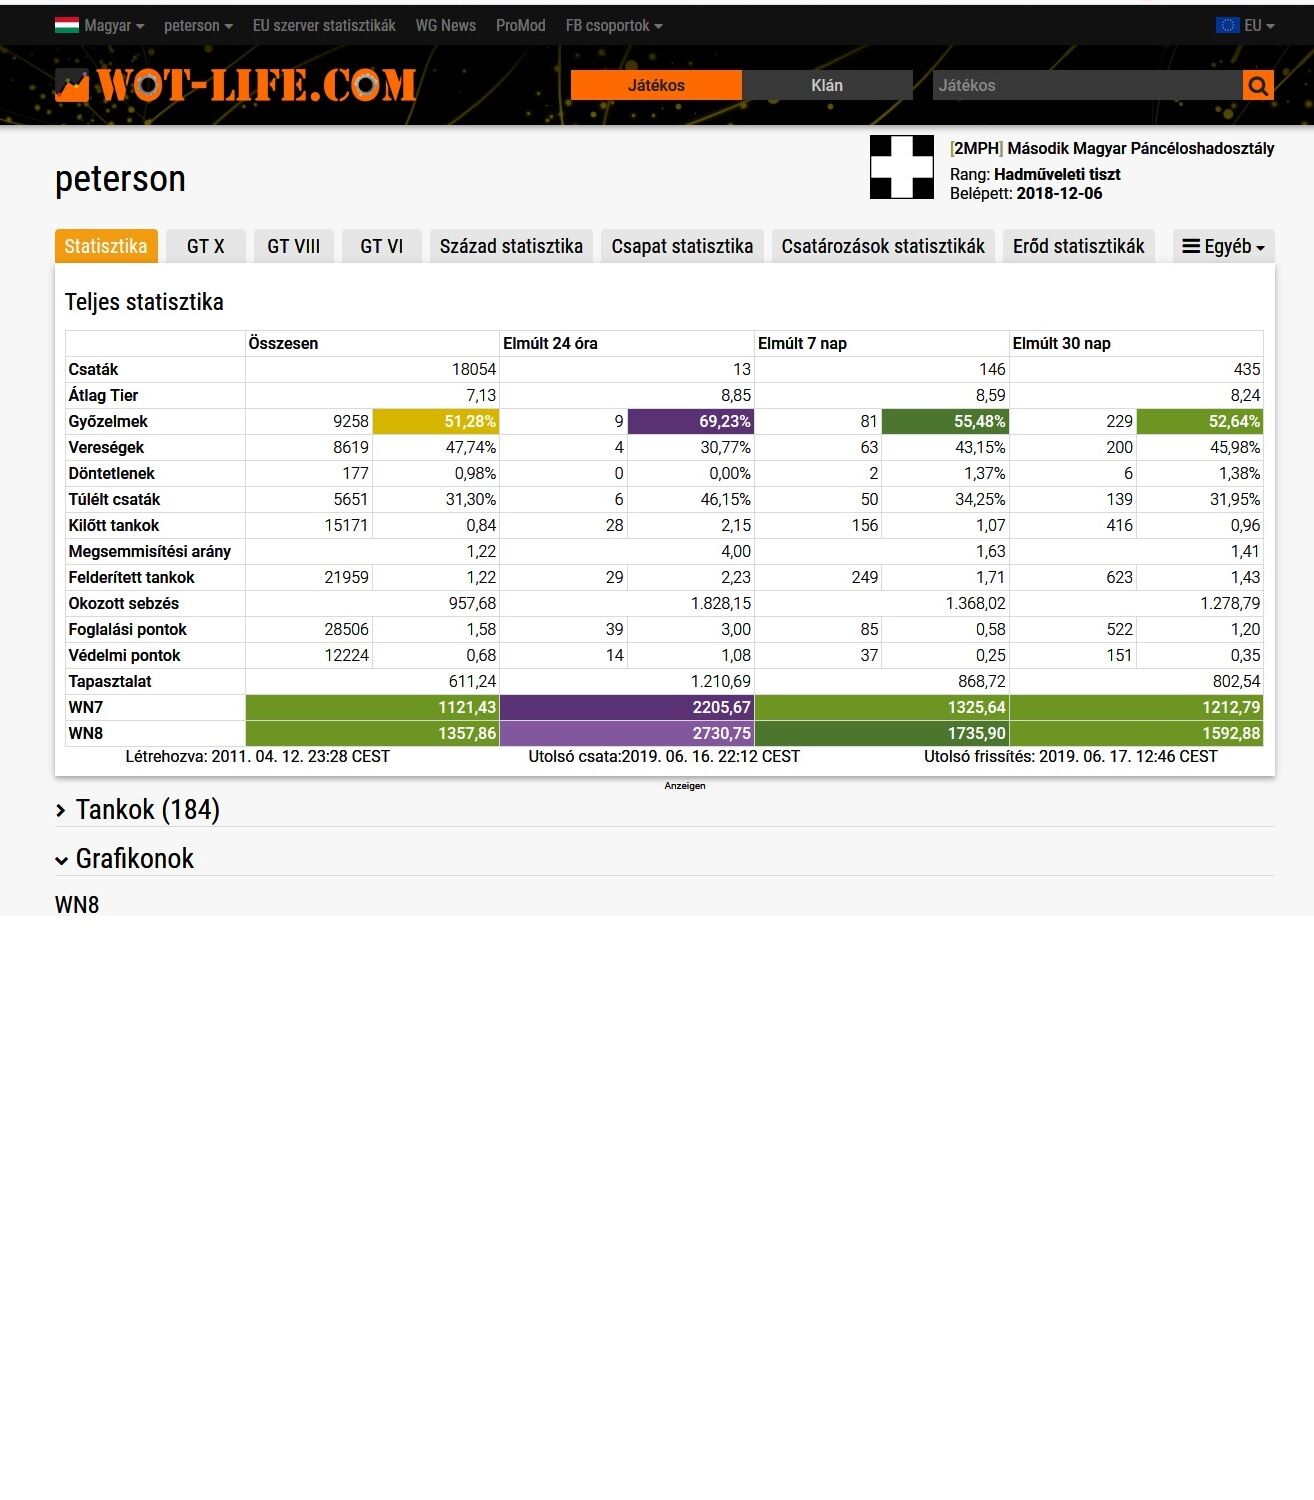Screen dimensions: 1314x1500
Task: Click total battles value 18054
Action: 474,369
